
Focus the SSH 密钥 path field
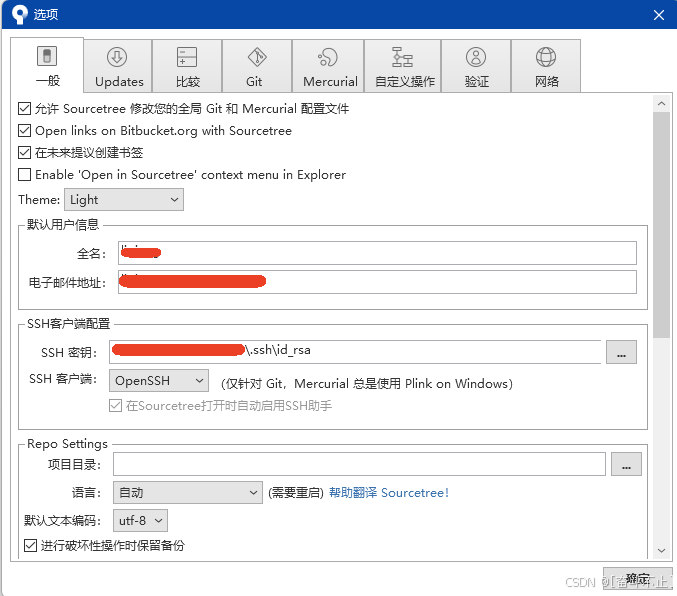click(x=355, y=352)
